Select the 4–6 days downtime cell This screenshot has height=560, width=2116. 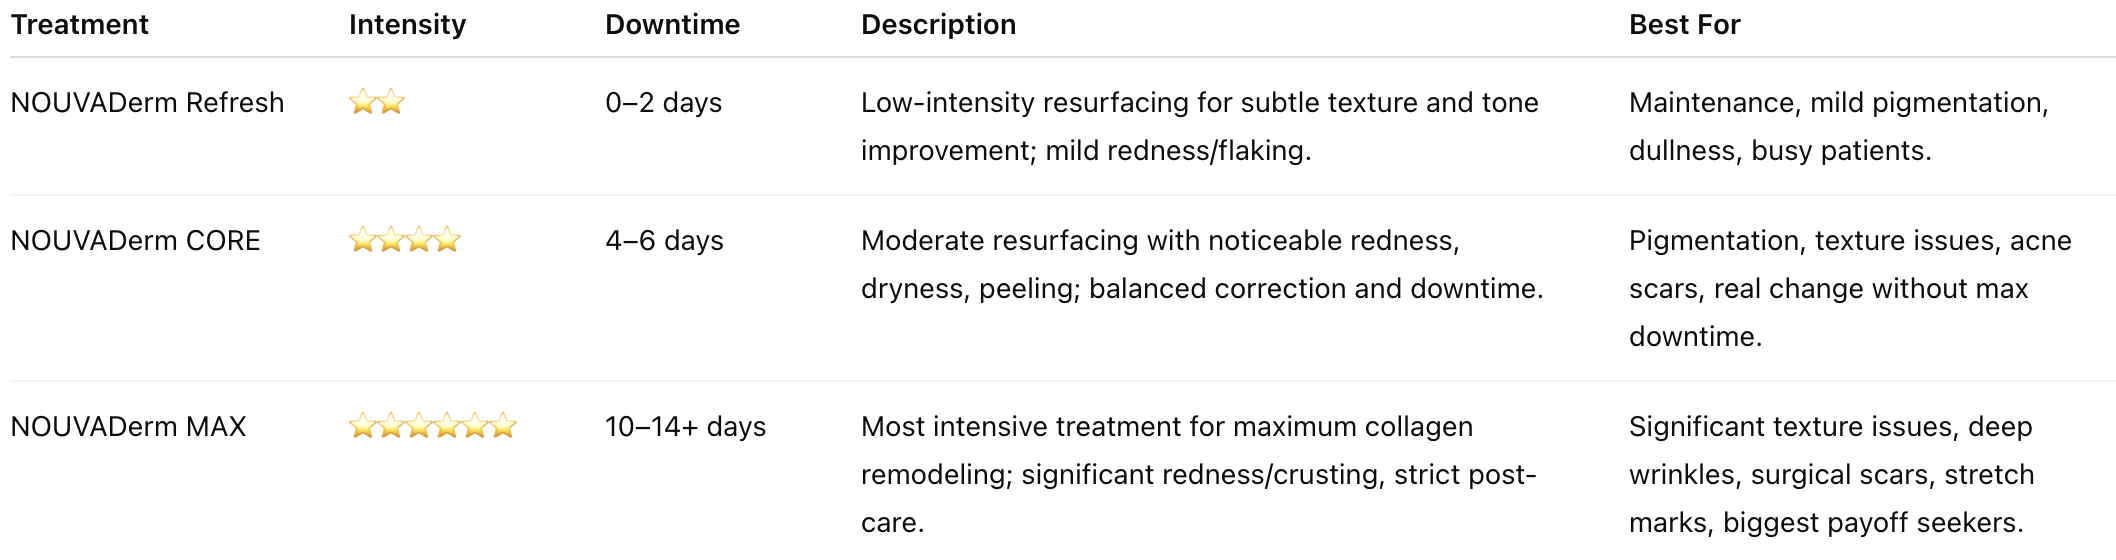pos(664,241)
